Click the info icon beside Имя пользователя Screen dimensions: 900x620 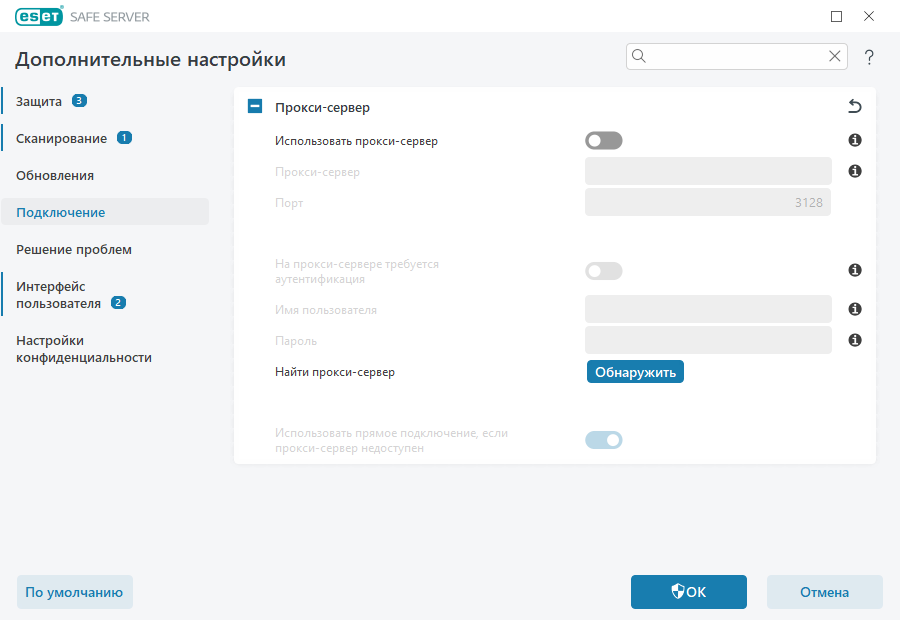[854, 310]
